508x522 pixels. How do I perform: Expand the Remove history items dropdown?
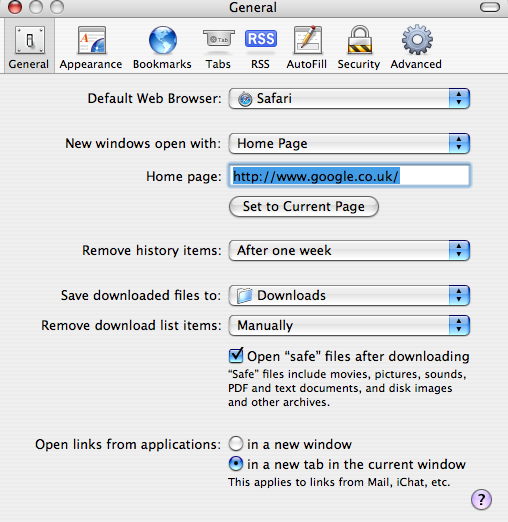[349, 251]
